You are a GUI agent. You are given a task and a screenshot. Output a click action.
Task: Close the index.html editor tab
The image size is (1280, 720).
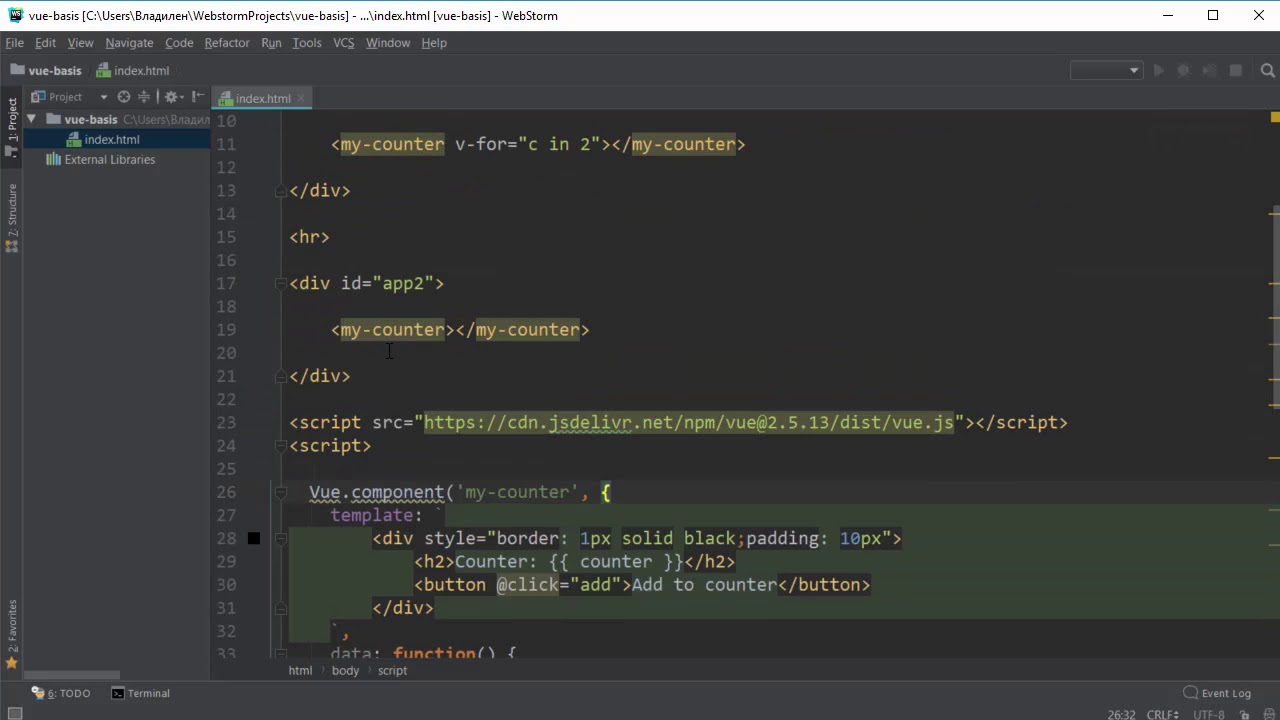tap(301, 98)
